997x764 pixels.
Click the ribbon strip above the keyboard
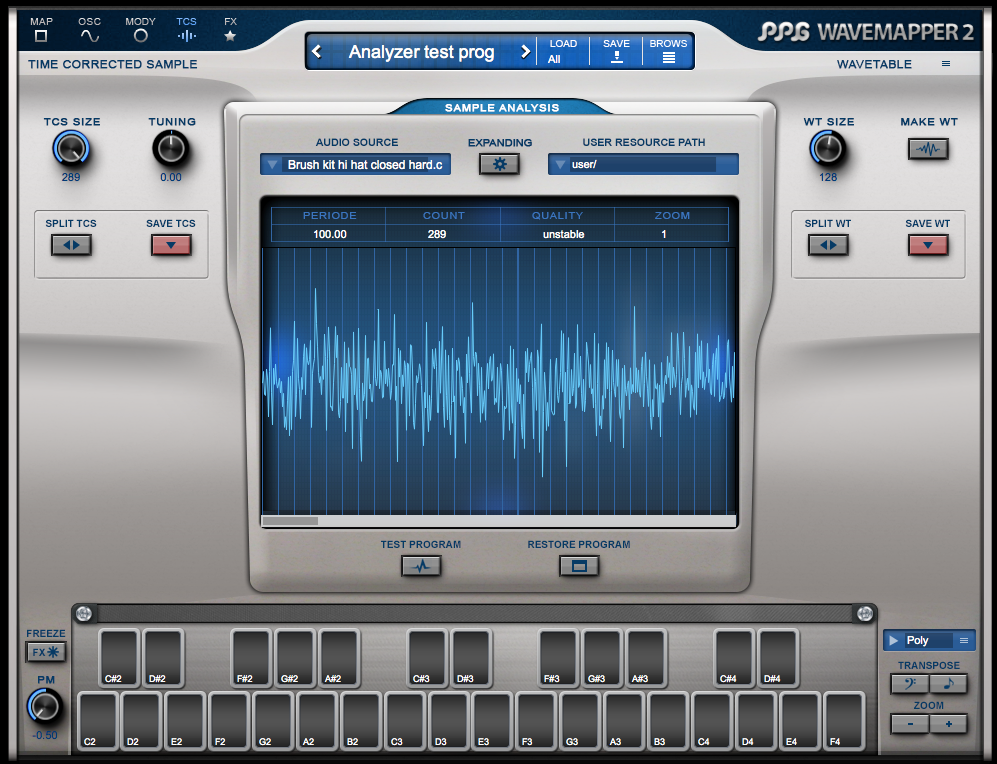(x=474, y=613)
